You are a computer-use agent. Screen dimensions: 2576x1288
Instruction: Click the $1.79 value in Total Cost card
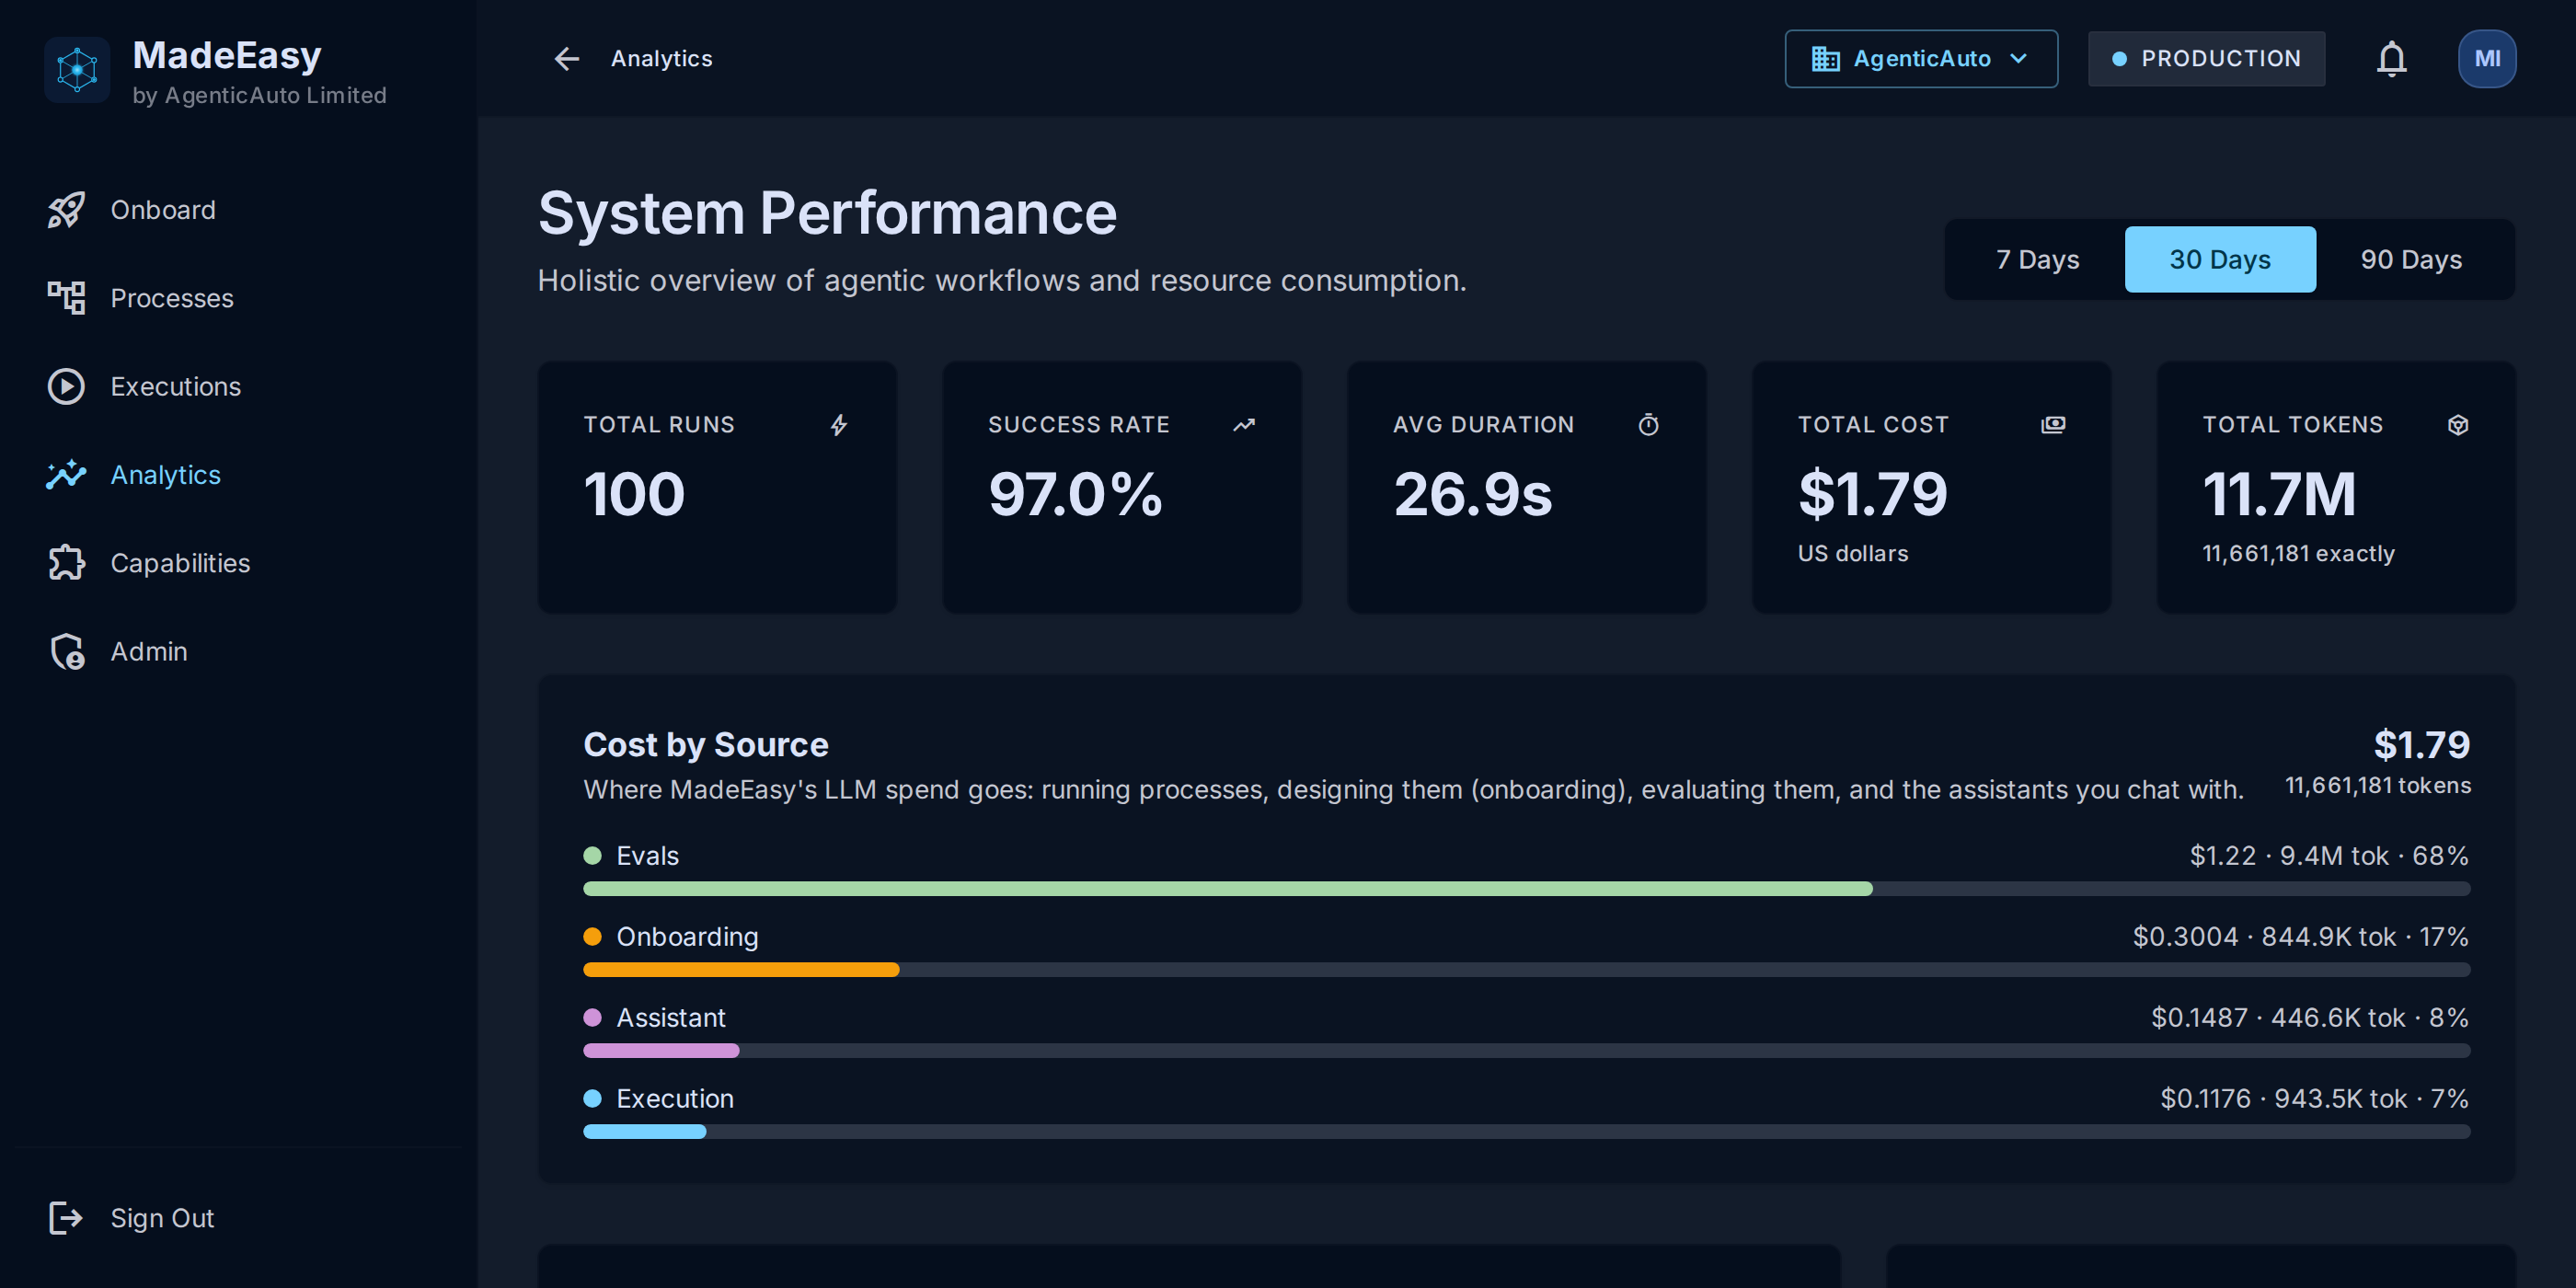(1873, 494)
